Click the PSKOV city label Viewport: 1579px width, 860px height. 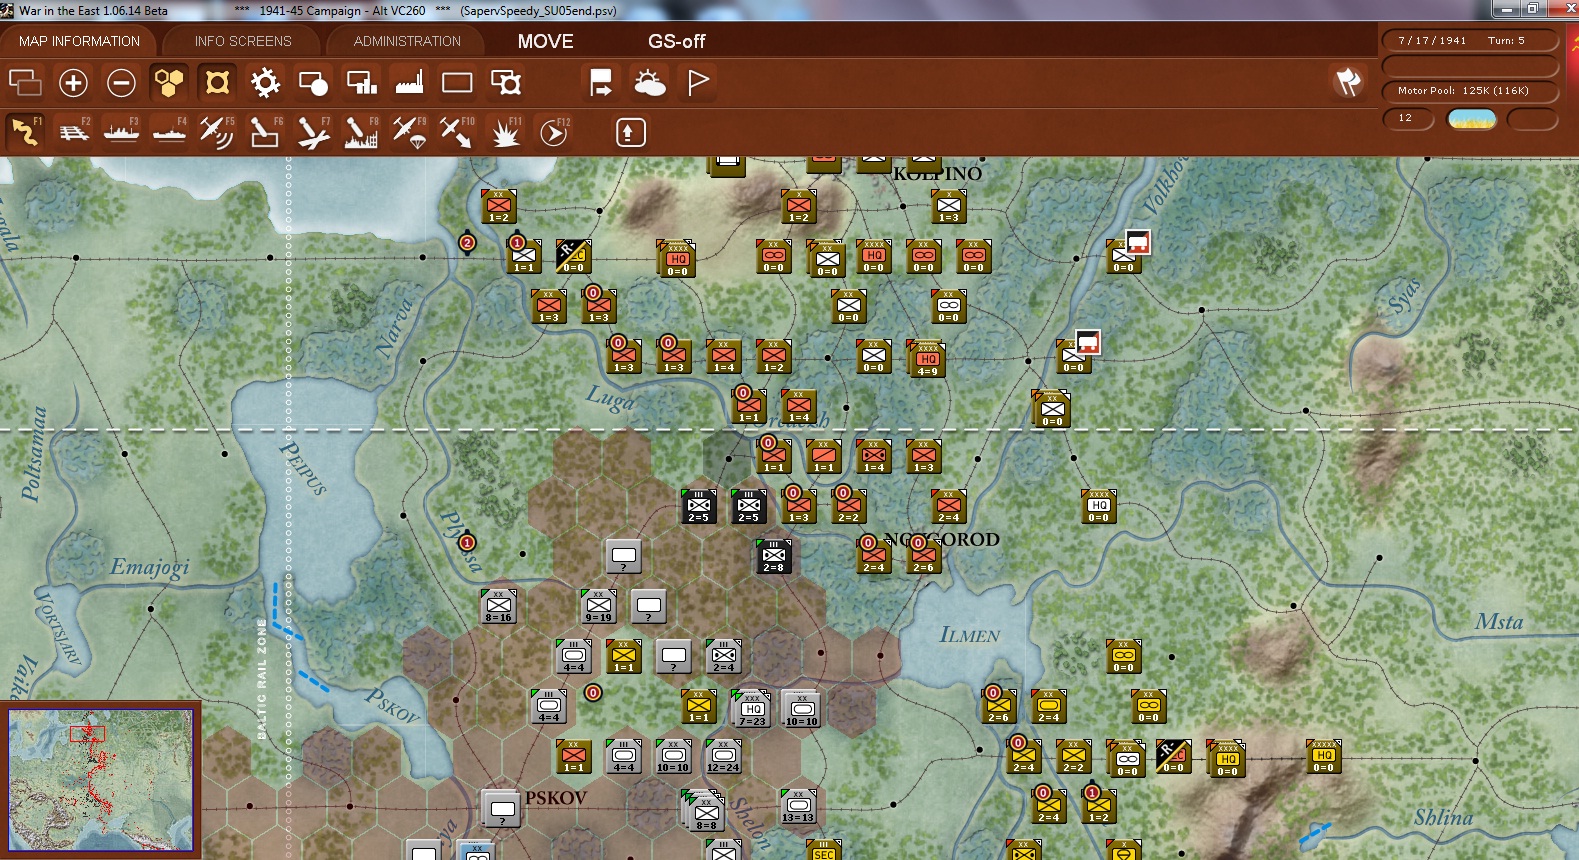pyautogui.click(x=556, y=798)
